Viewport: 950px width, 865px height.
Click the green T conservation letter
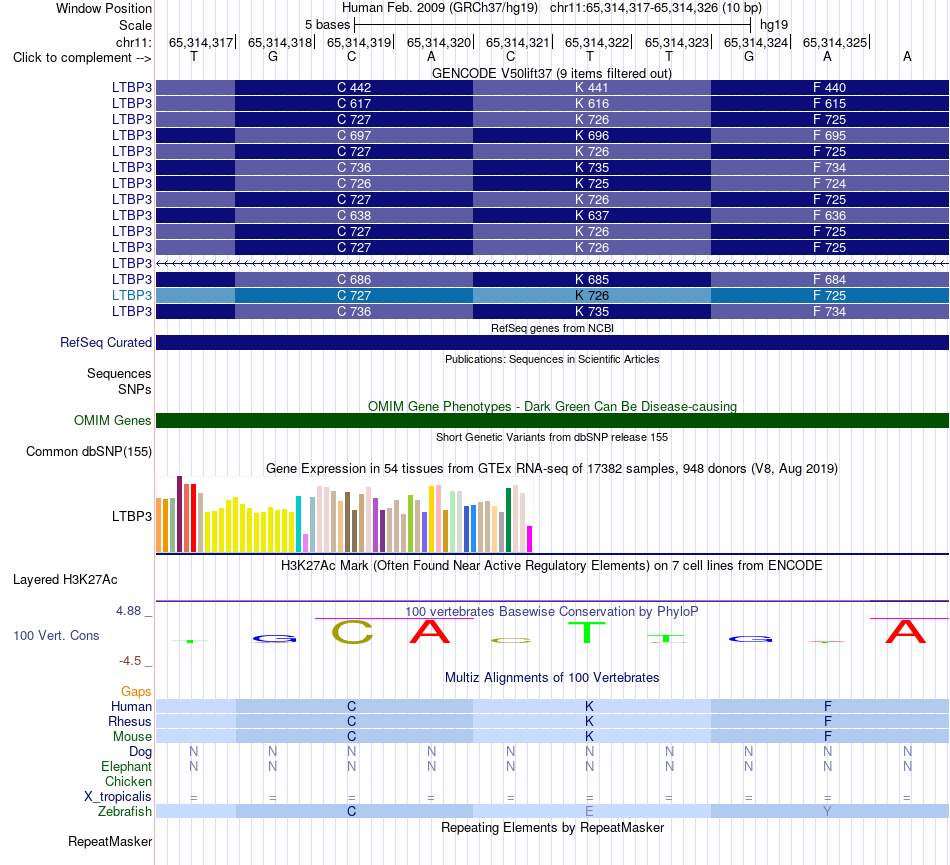[x=587, y=633]
